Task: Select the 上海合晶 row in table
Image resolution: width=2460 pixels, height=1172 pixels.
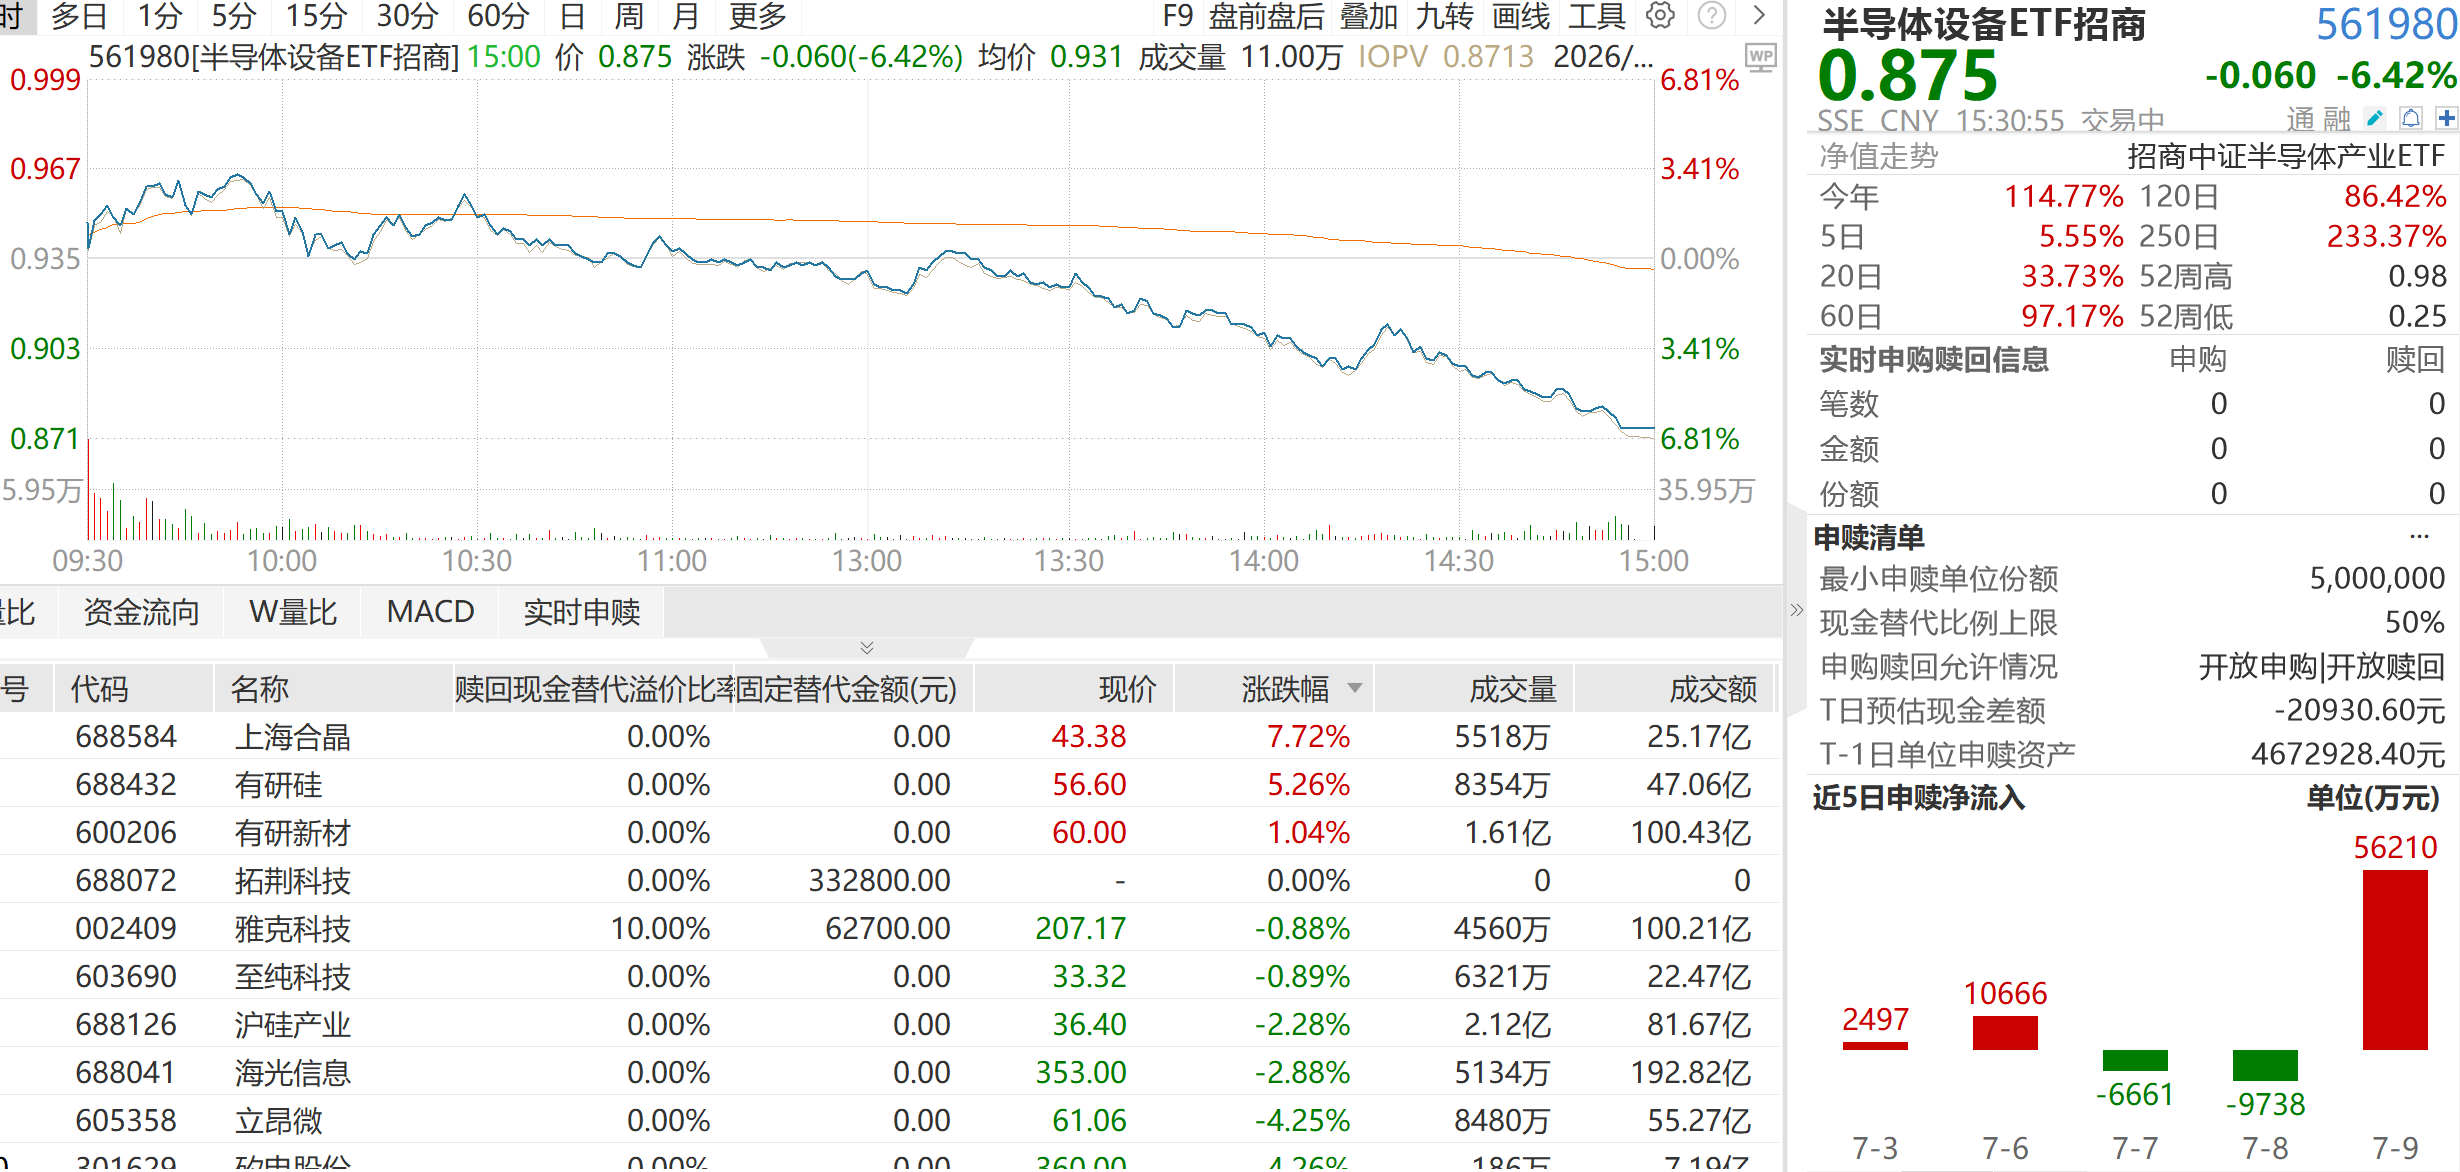Action: tap(888, 736)
